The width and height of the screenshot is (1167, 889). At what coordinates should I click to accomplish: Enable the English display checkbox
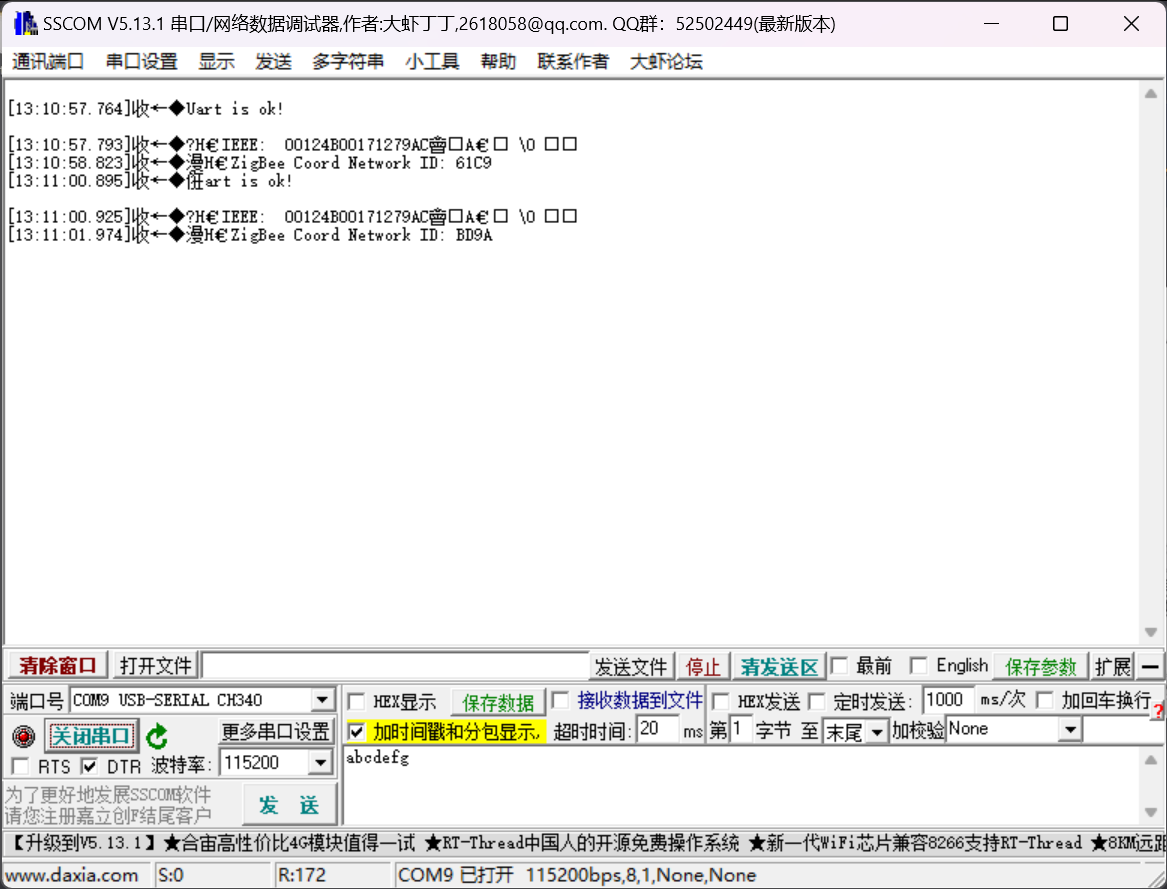coord(918,665)
